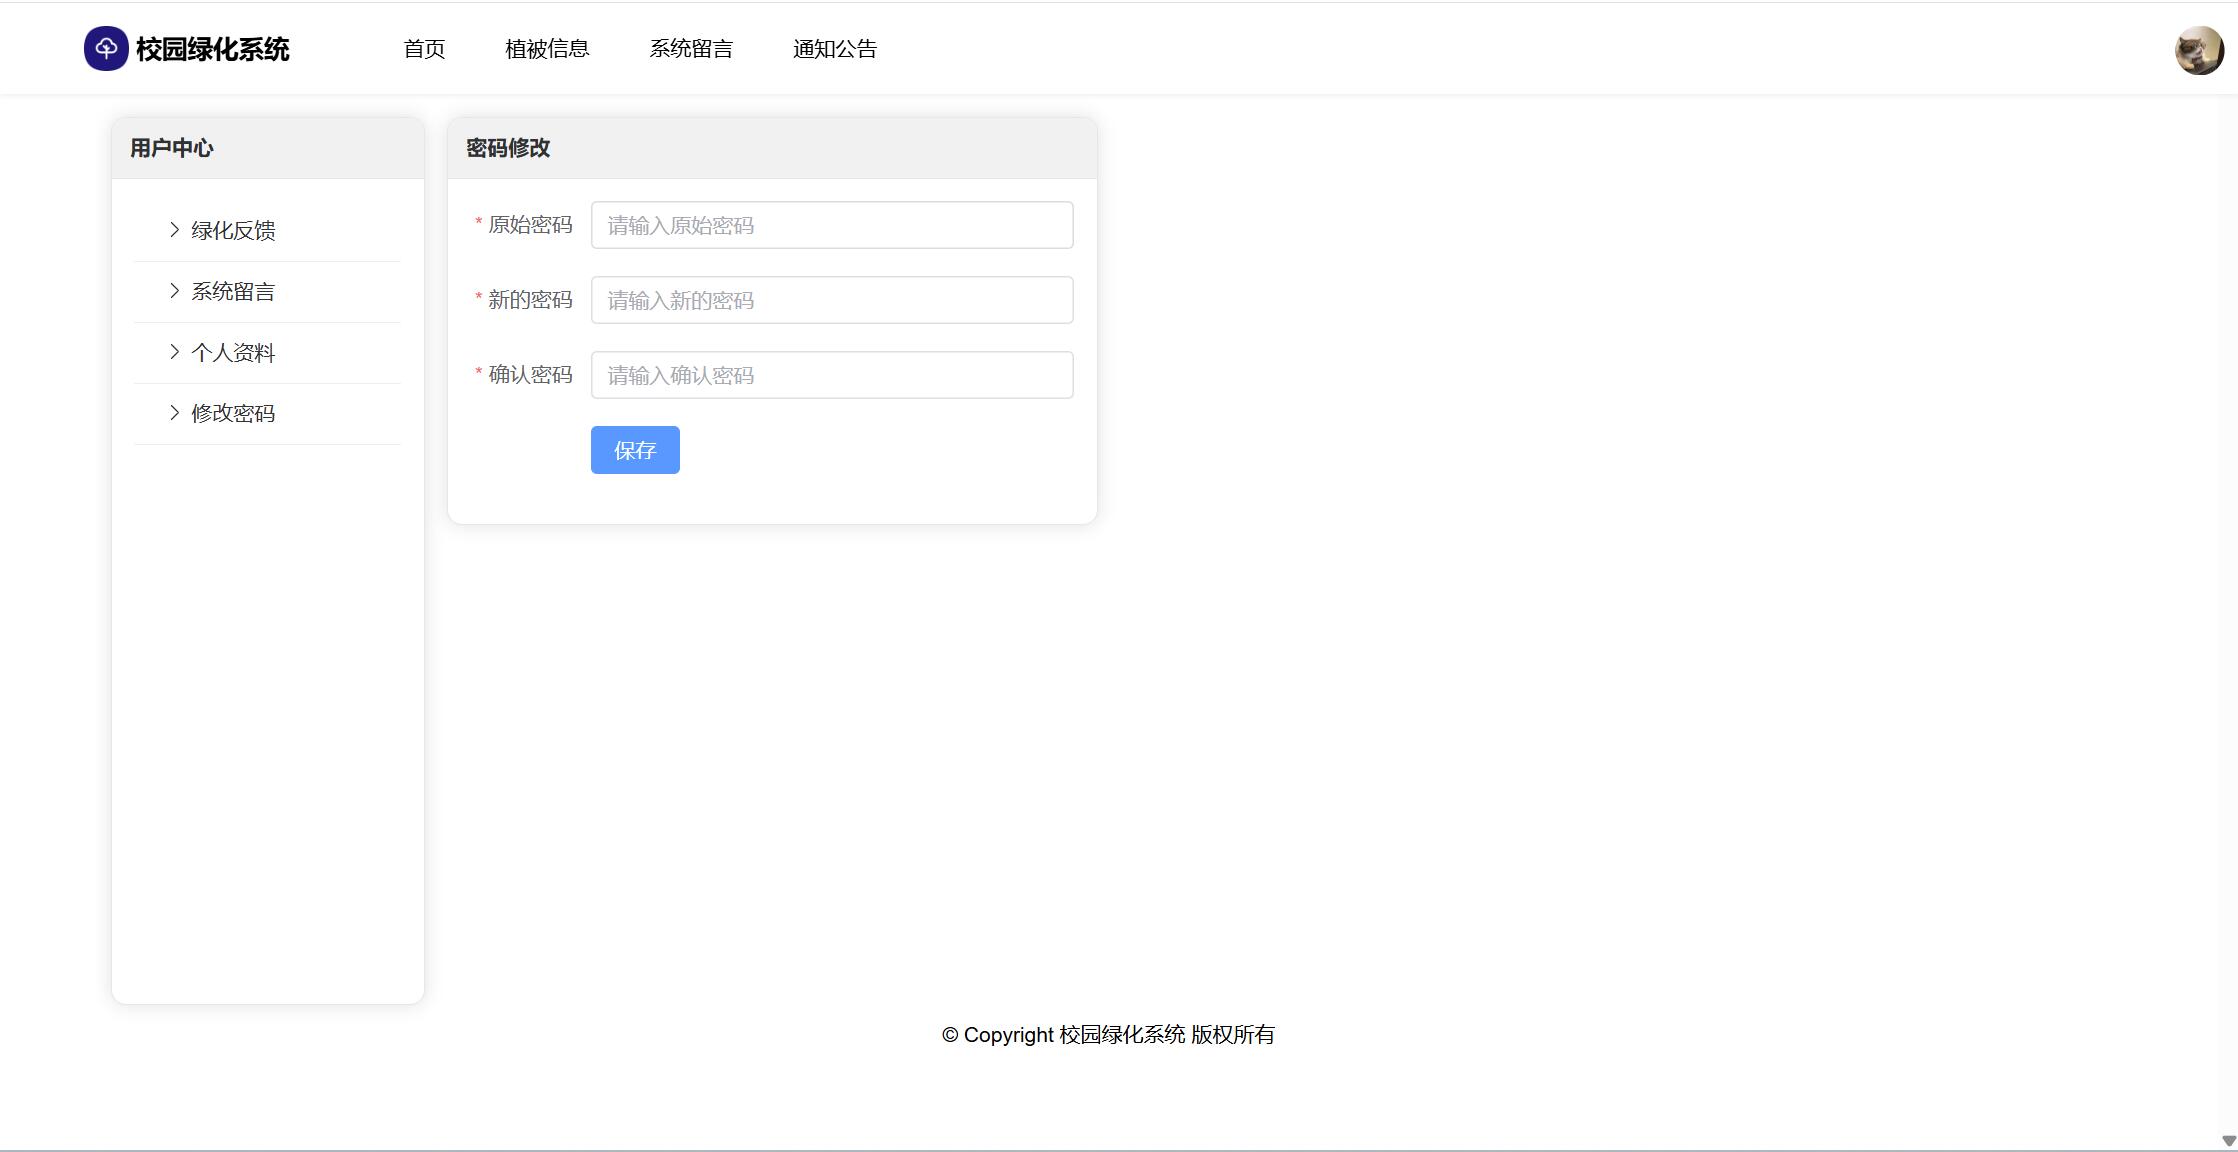Select 系统留言 sidebar entry label

(x=233, y=292)
